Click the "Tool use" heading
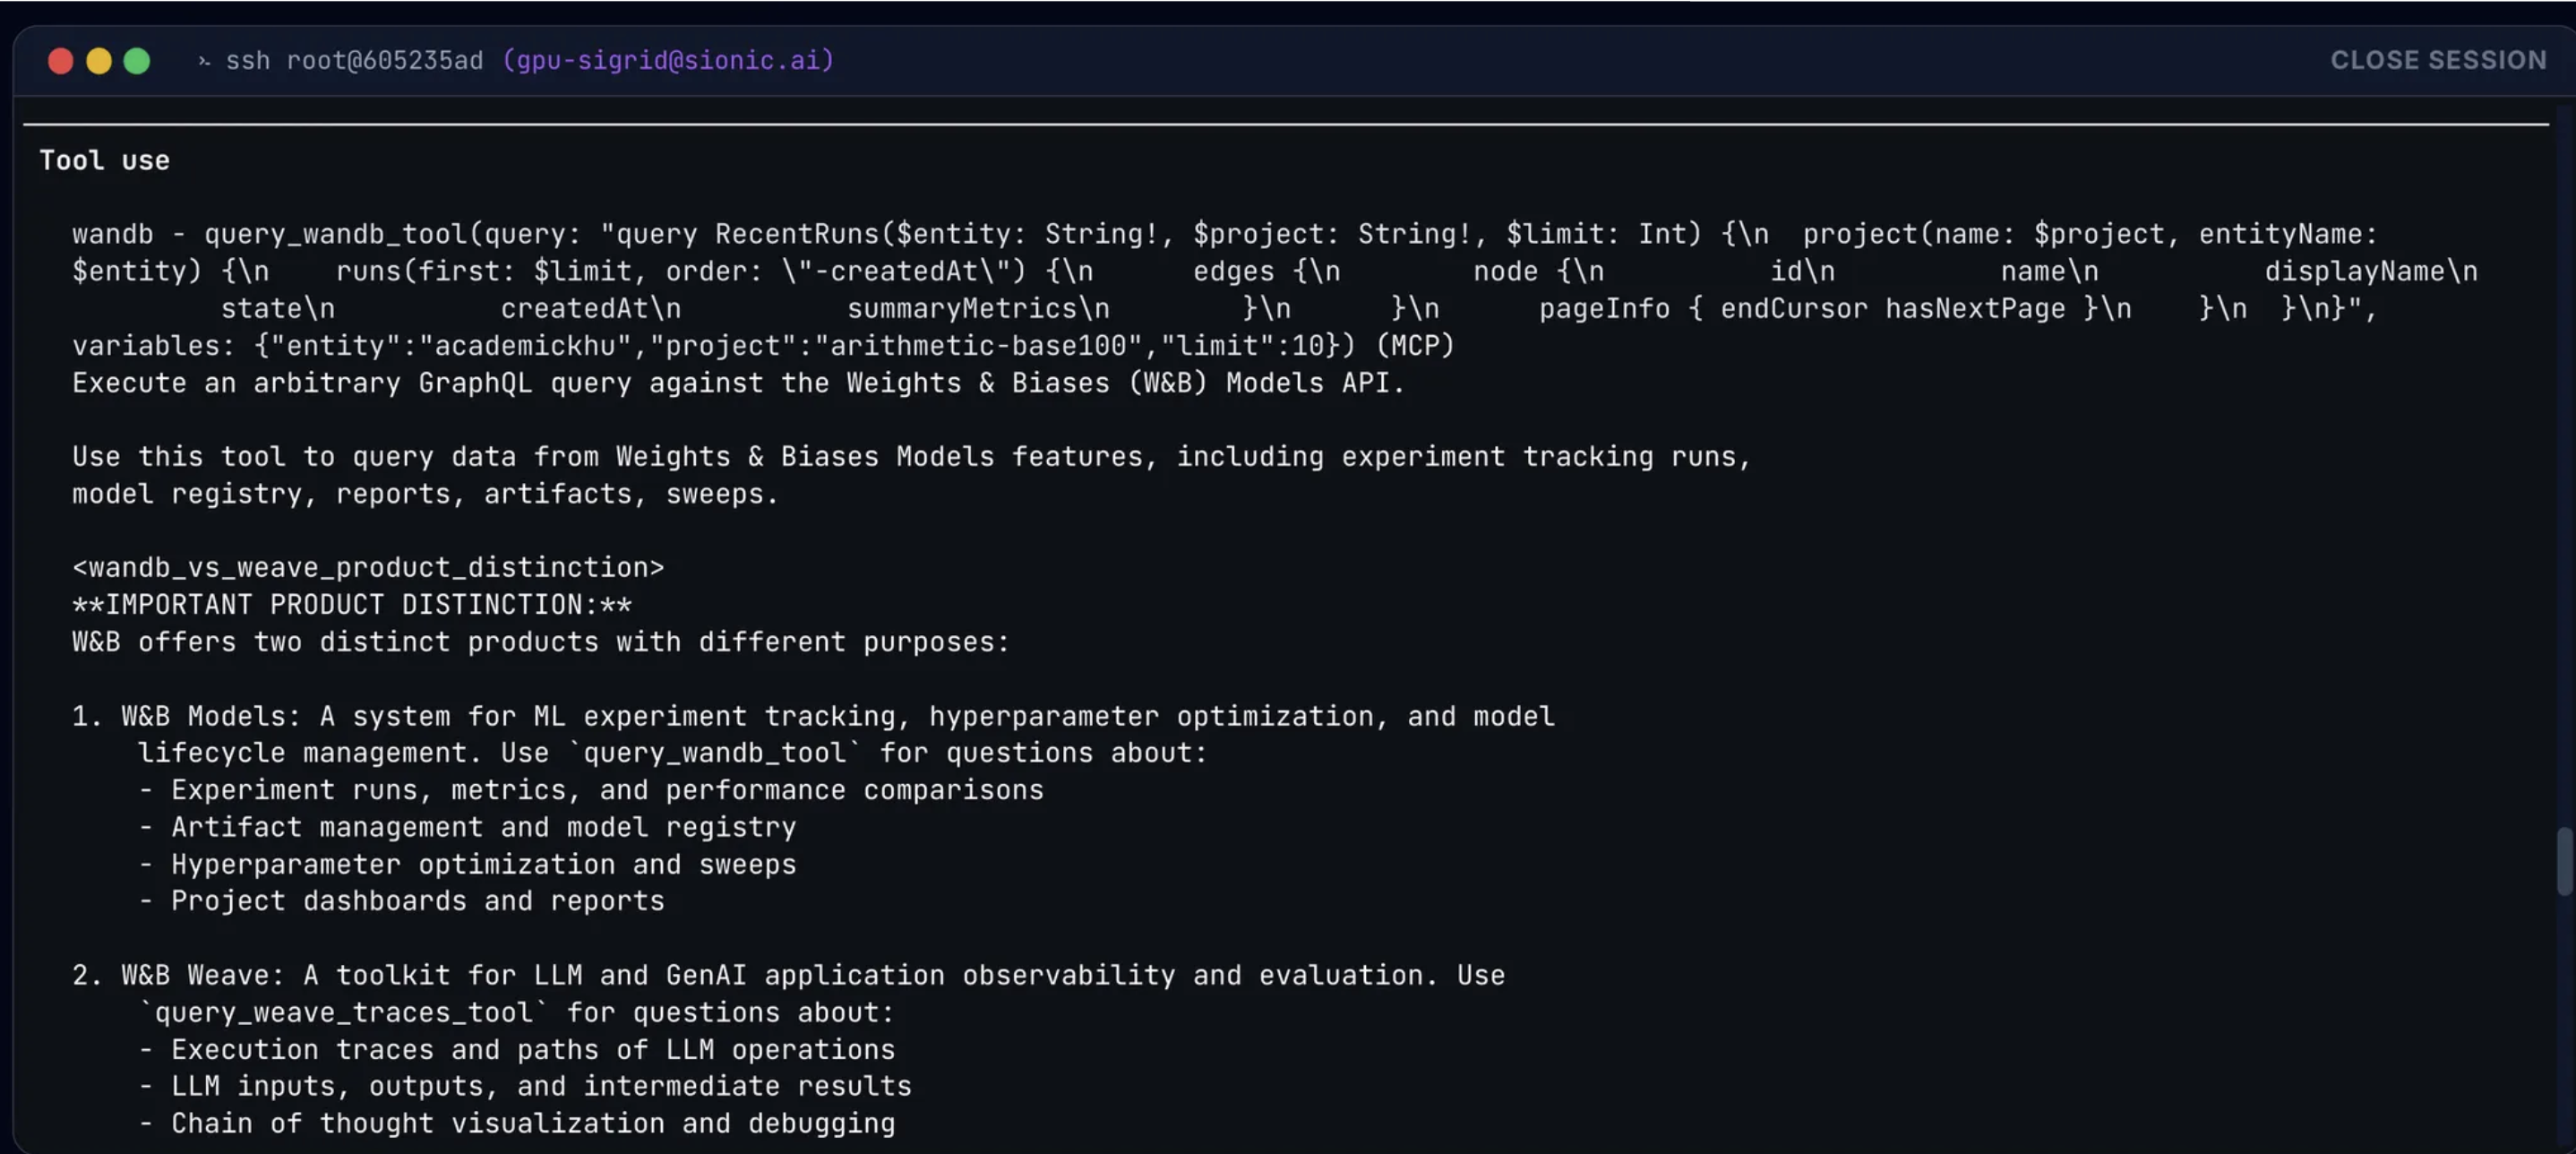This screenshot has width=2576, height=1154. (x=104, y=160)
